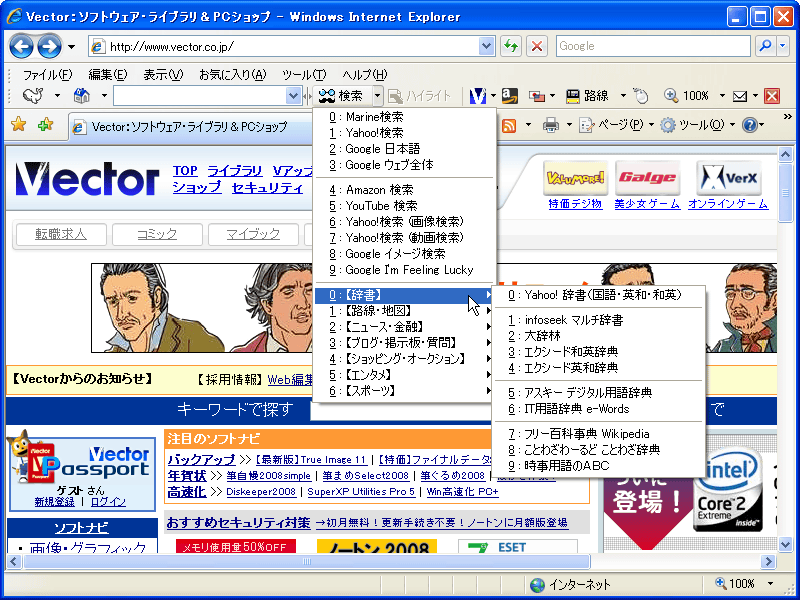Click the blue Help question mark icon

click(749, 125)
